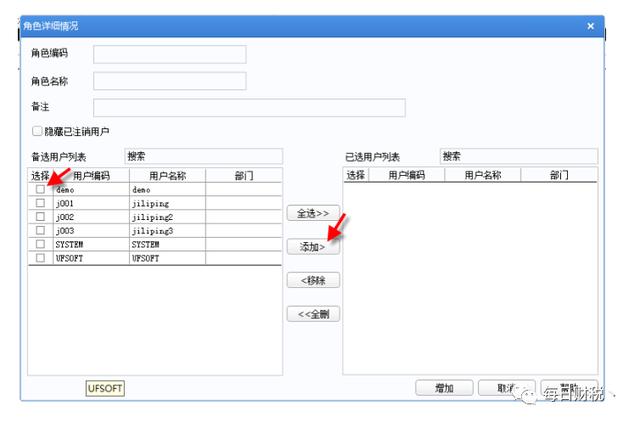The height and width of the screenshot is (423, 640).
Task: Click 用户名称 column header in left list
Action: [x=167, y=175]
